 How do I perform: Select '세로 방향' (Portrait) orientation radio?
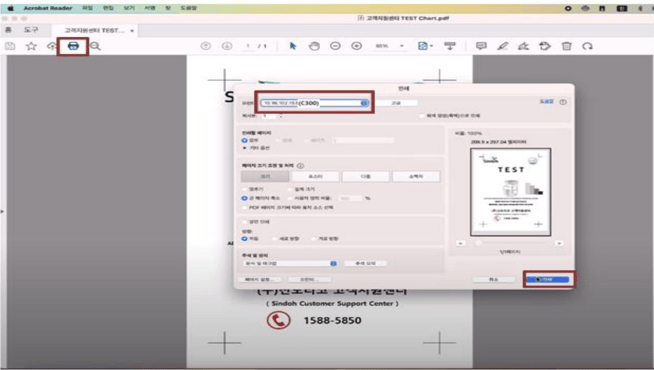point(274,239)
